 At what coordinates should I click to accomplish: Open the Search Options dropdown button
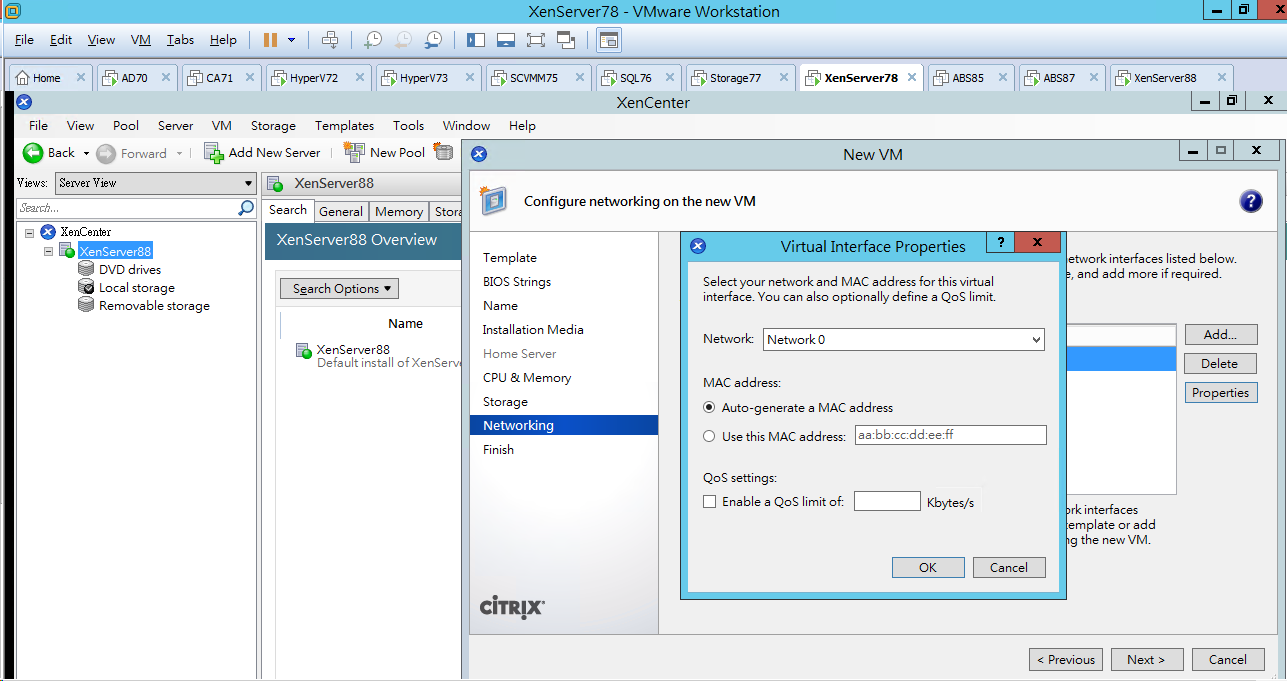click(x=339, y=289)
